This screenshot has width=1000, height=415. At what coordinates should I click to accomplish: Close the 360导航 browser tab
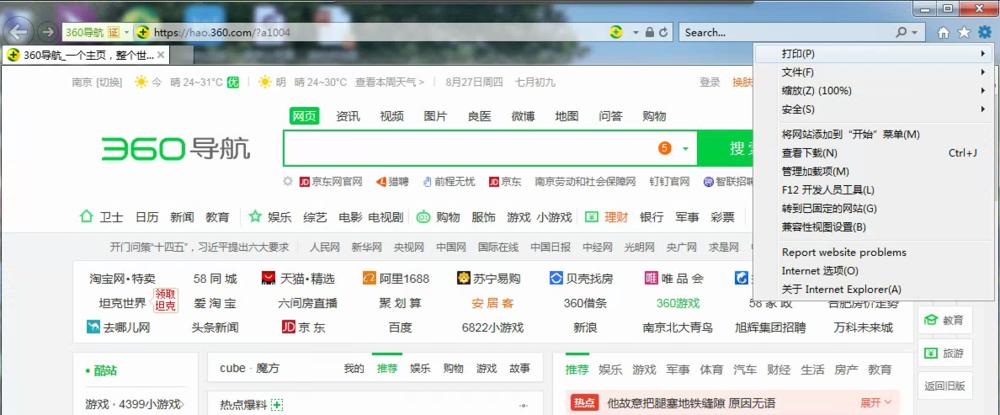tap(161, 55)
